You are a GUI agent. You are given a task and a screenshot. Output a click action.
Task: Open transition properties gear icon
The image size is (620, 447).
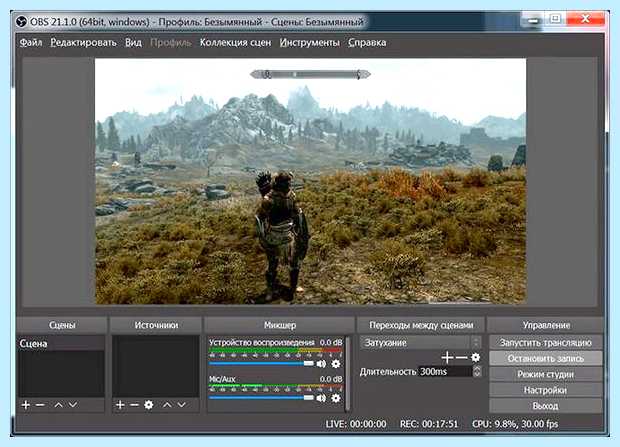tap(475, 358)
